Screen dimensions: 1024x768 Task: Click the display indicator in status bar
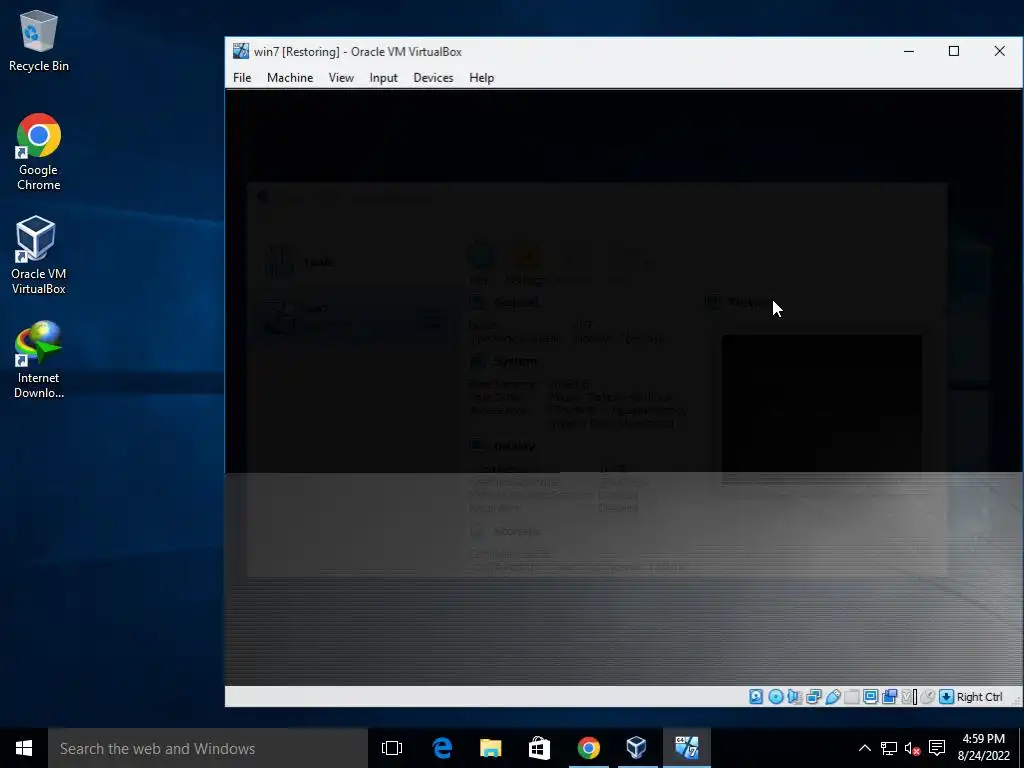click(x=871, y=697)
